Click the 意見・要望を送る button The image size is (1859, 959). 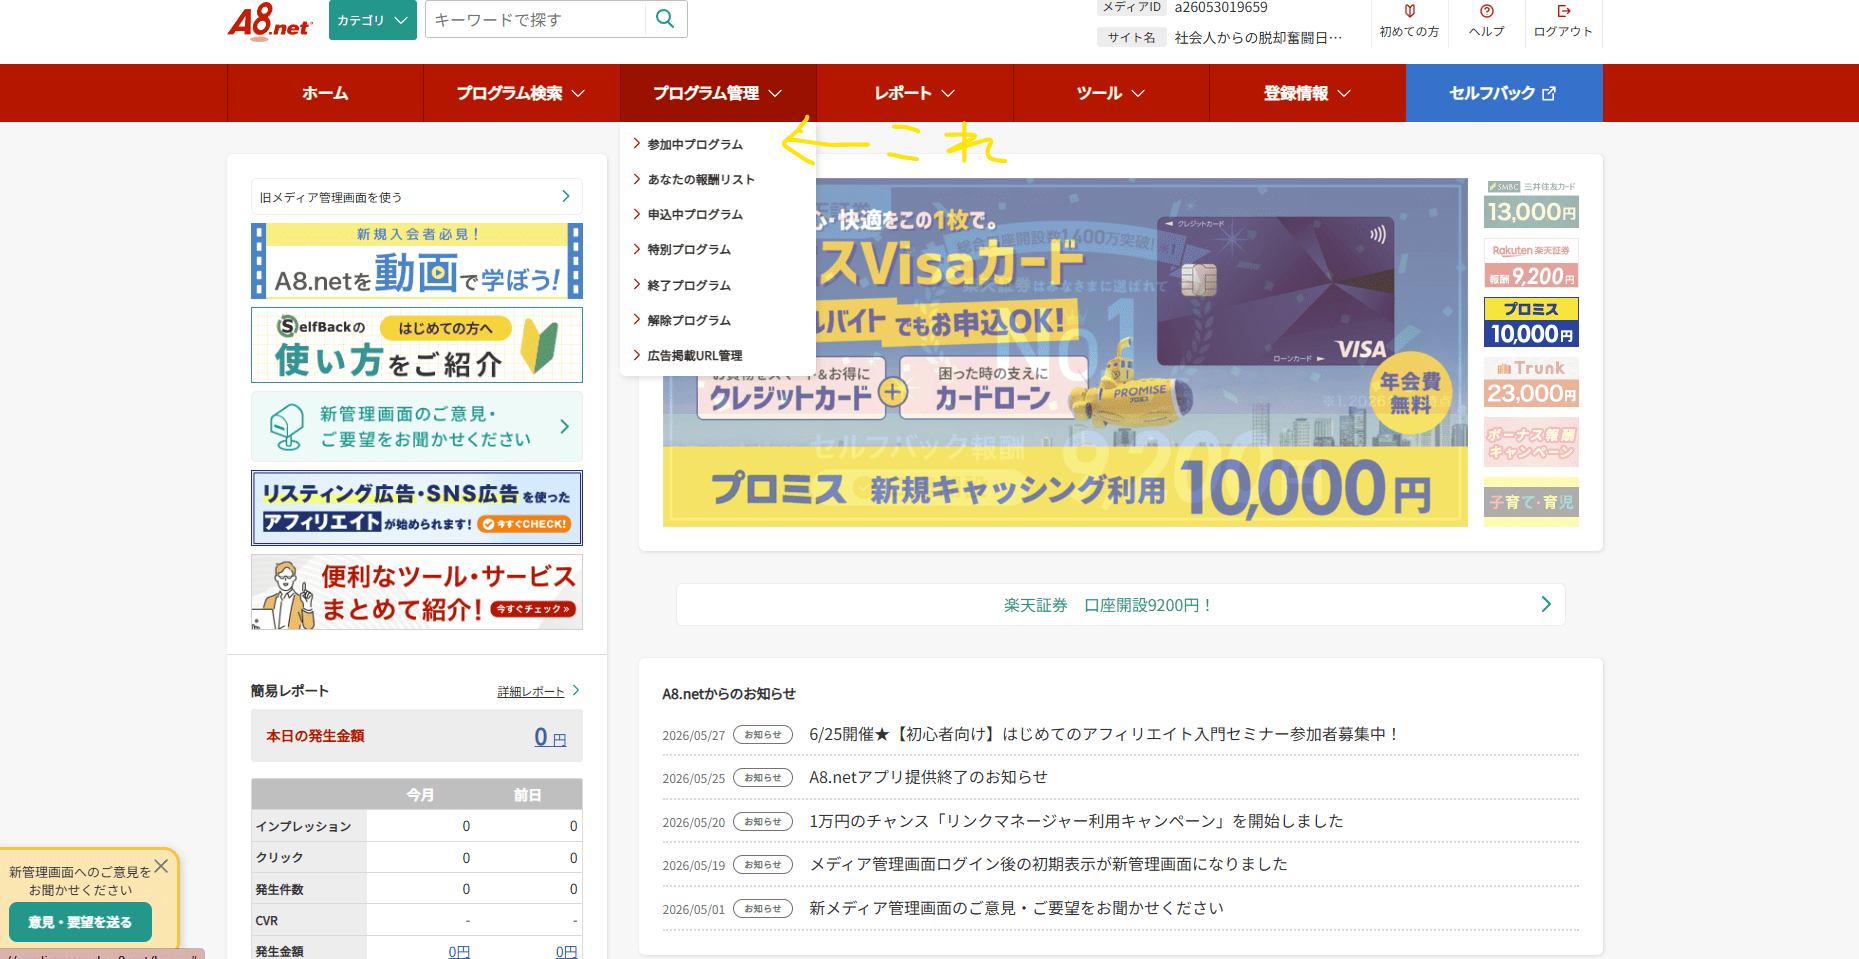[x=80, y=922]
